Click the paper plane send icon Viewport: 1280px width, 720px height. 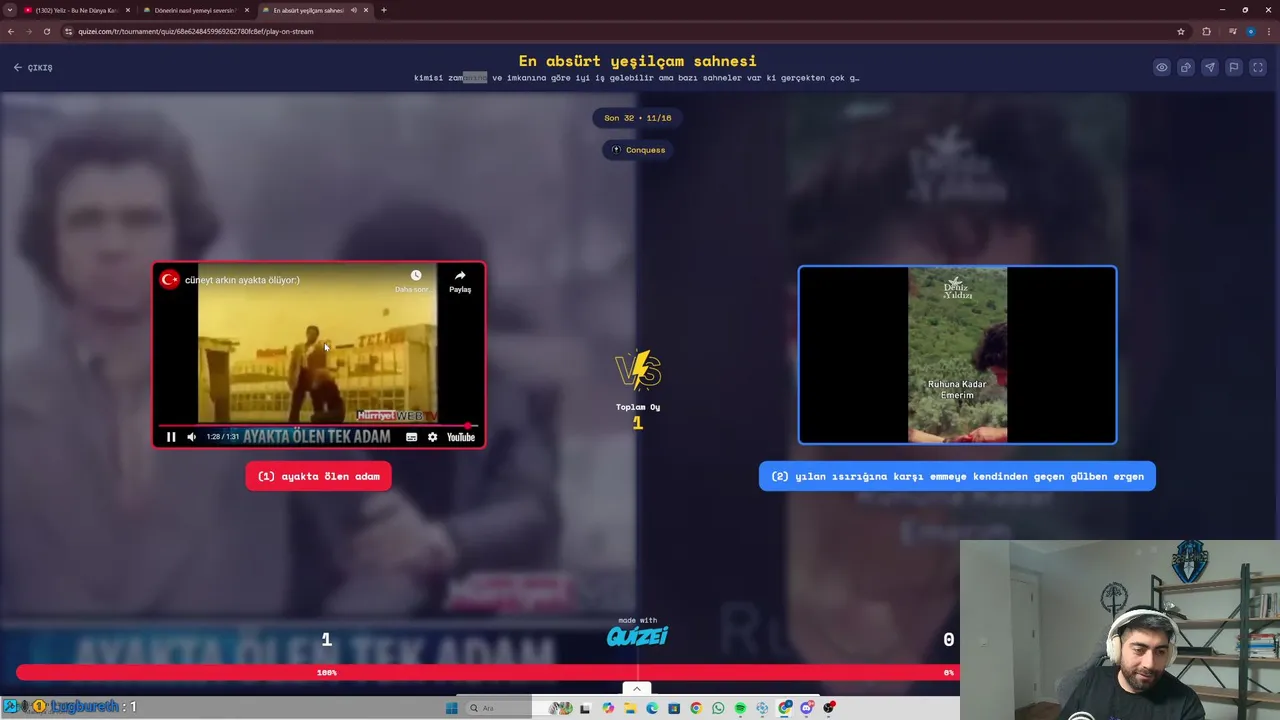click(1209, 67)
